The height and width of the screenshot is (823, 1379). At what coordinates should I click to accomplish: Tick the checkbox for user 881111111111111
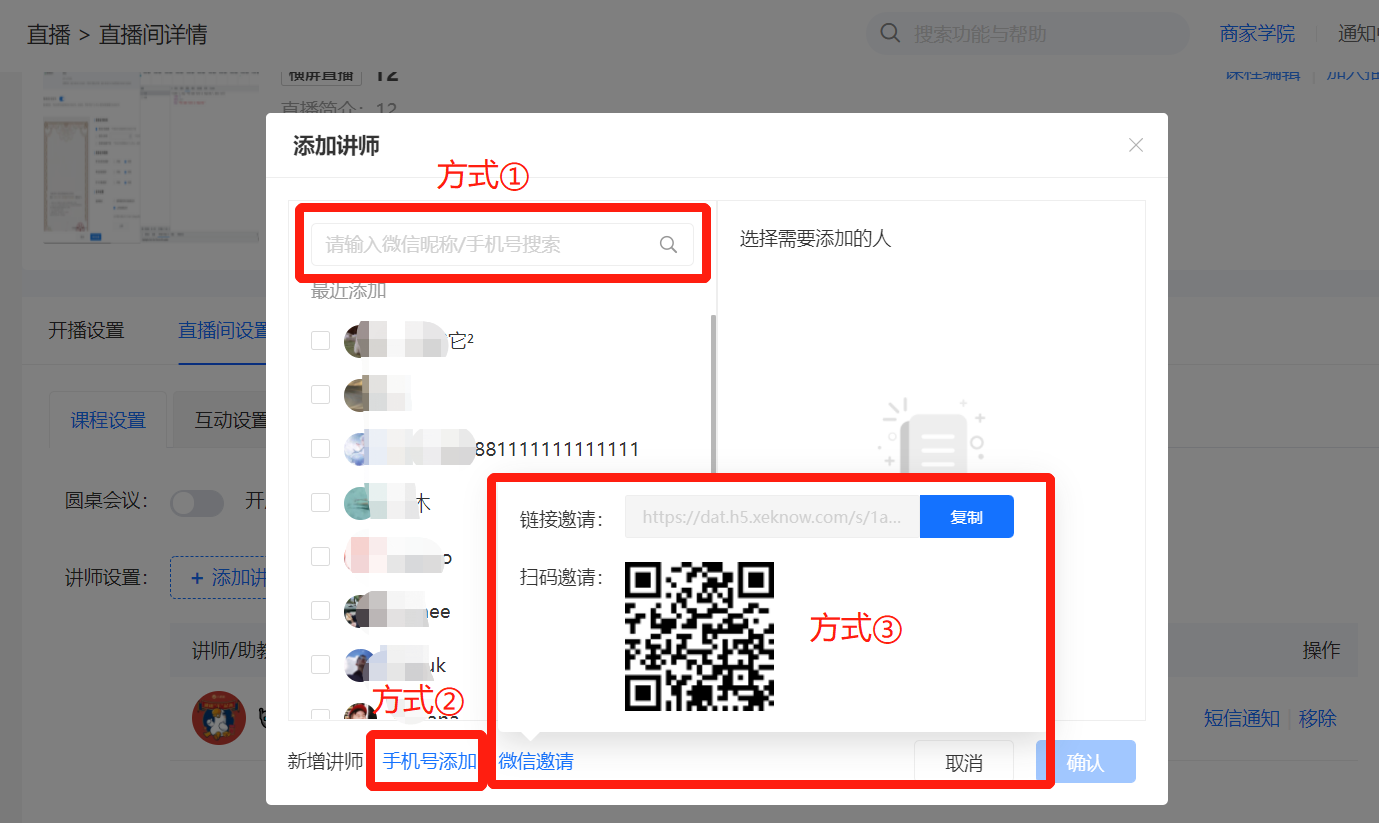pyautogui.click(x=320, y=449)
